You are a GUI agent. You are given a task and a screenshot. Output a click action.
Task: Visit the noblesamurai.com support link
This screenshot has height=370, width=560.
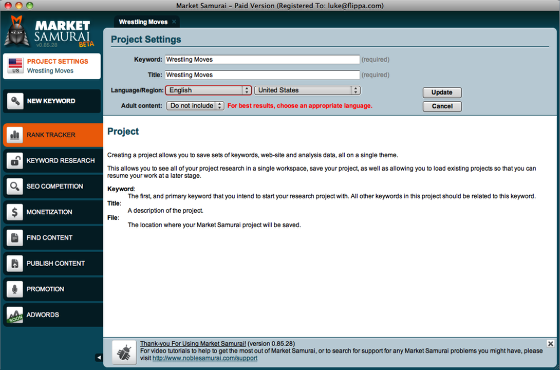(x=205, y=358)
